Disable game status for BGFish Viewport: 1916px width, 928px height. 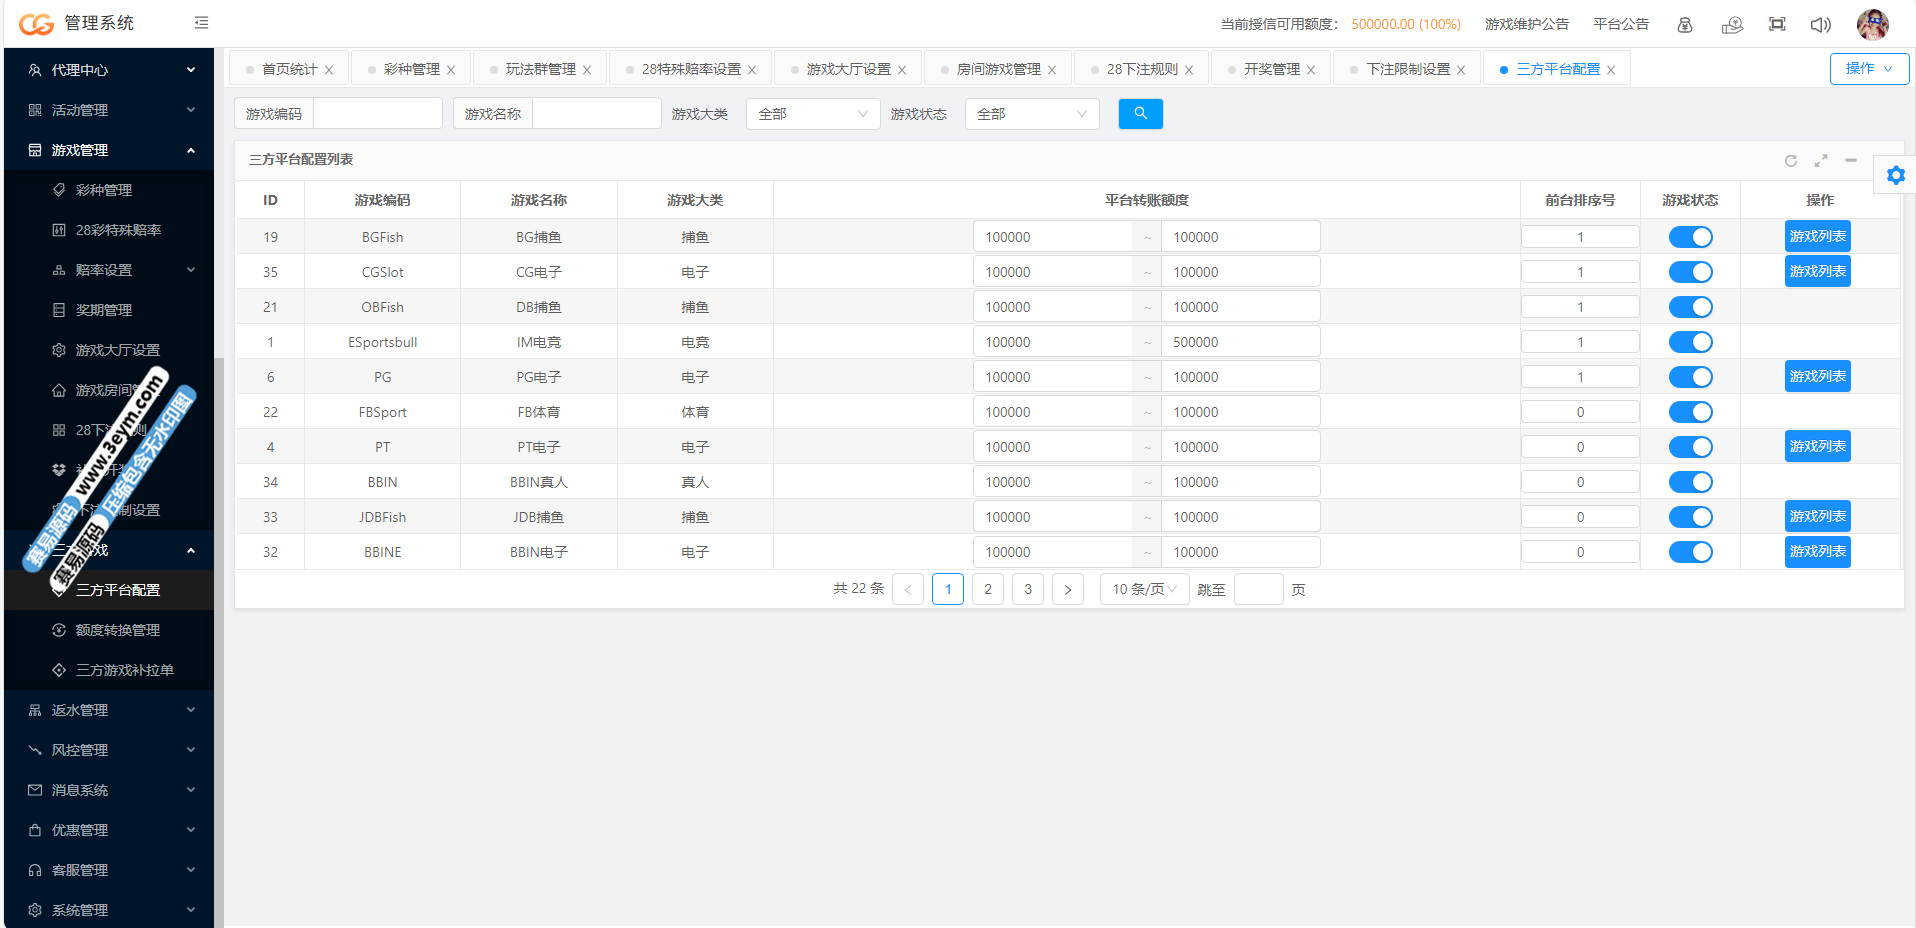(x=1690, y=237)
